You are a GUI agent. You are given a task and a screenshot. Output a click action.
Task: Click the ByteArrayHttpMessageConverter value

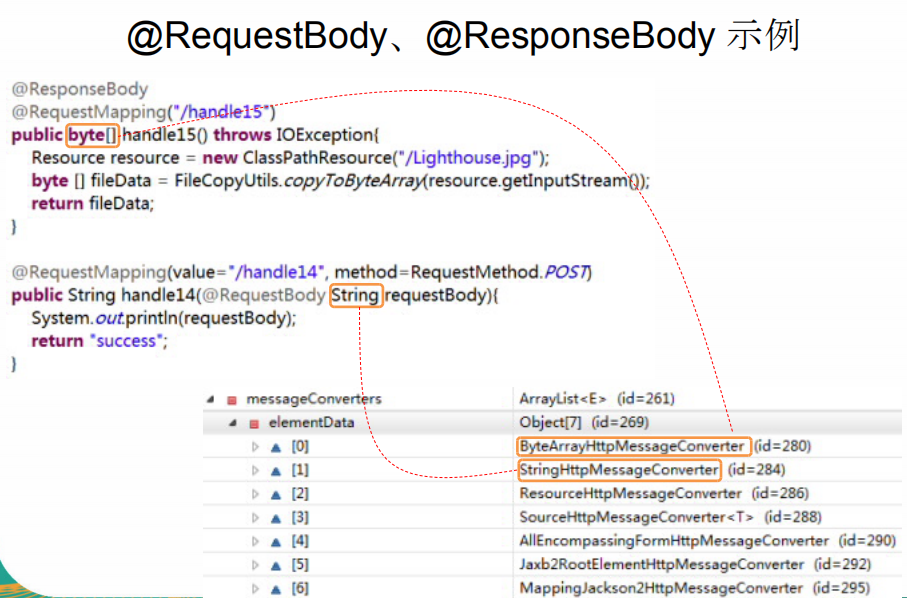[x=632, y=446]
